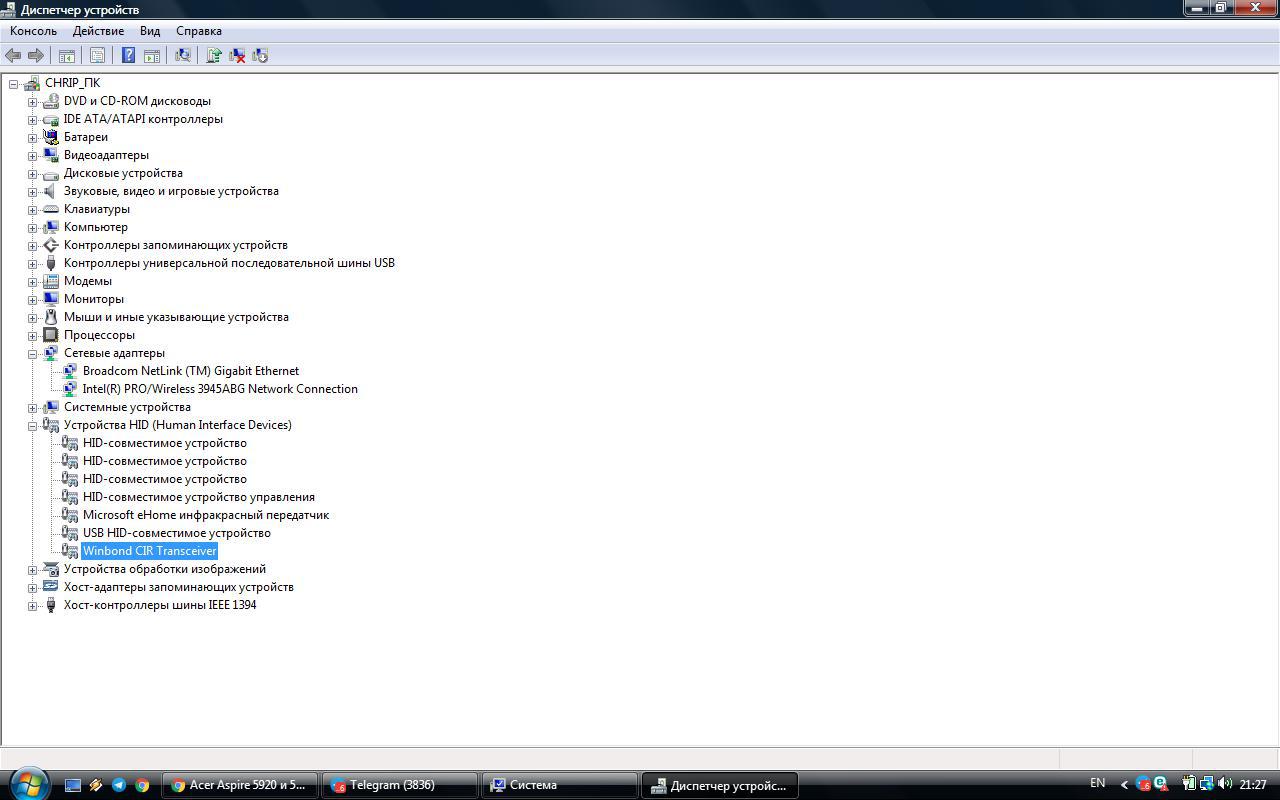Screen dimensions: 1280x800
Task: Select Microsoft eHome инфракрасный передатчик
Action: 206,515
